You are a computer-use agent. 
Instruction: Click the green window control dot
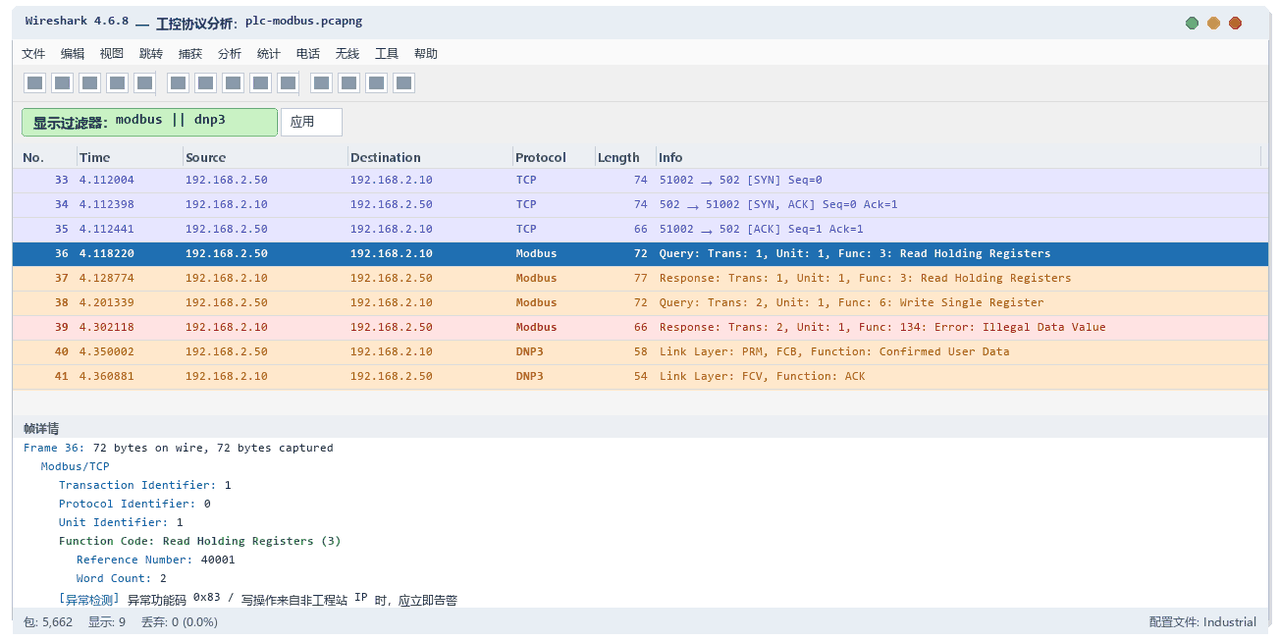tap(1192, 23)
